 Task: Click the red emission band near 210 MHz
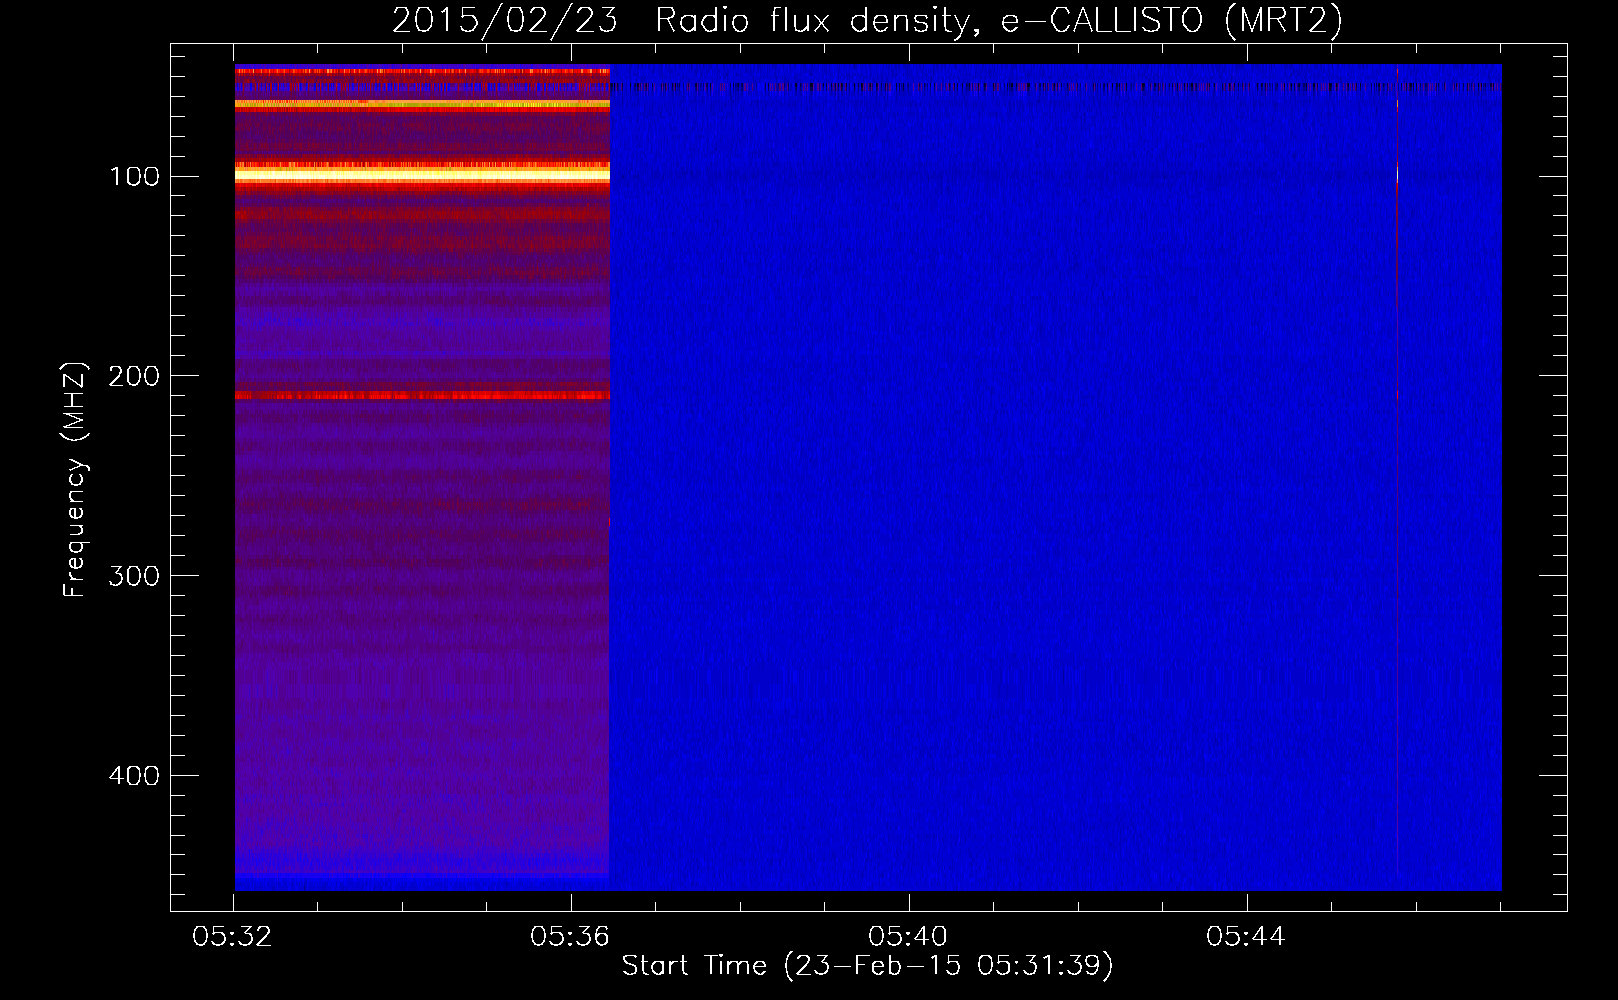click(422, 396)
